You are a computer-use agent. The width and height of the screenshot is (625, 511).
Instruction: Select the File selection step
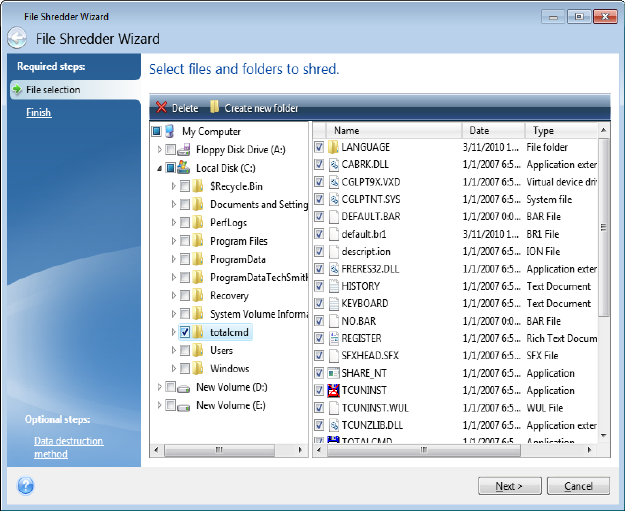[x=75, y=90]
